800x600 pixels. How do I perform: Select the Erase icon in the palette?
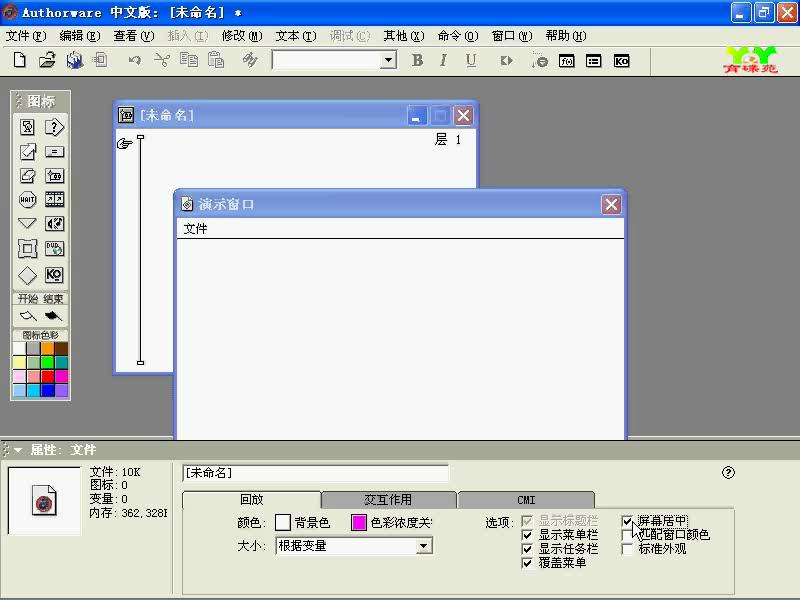coord(28,176)
